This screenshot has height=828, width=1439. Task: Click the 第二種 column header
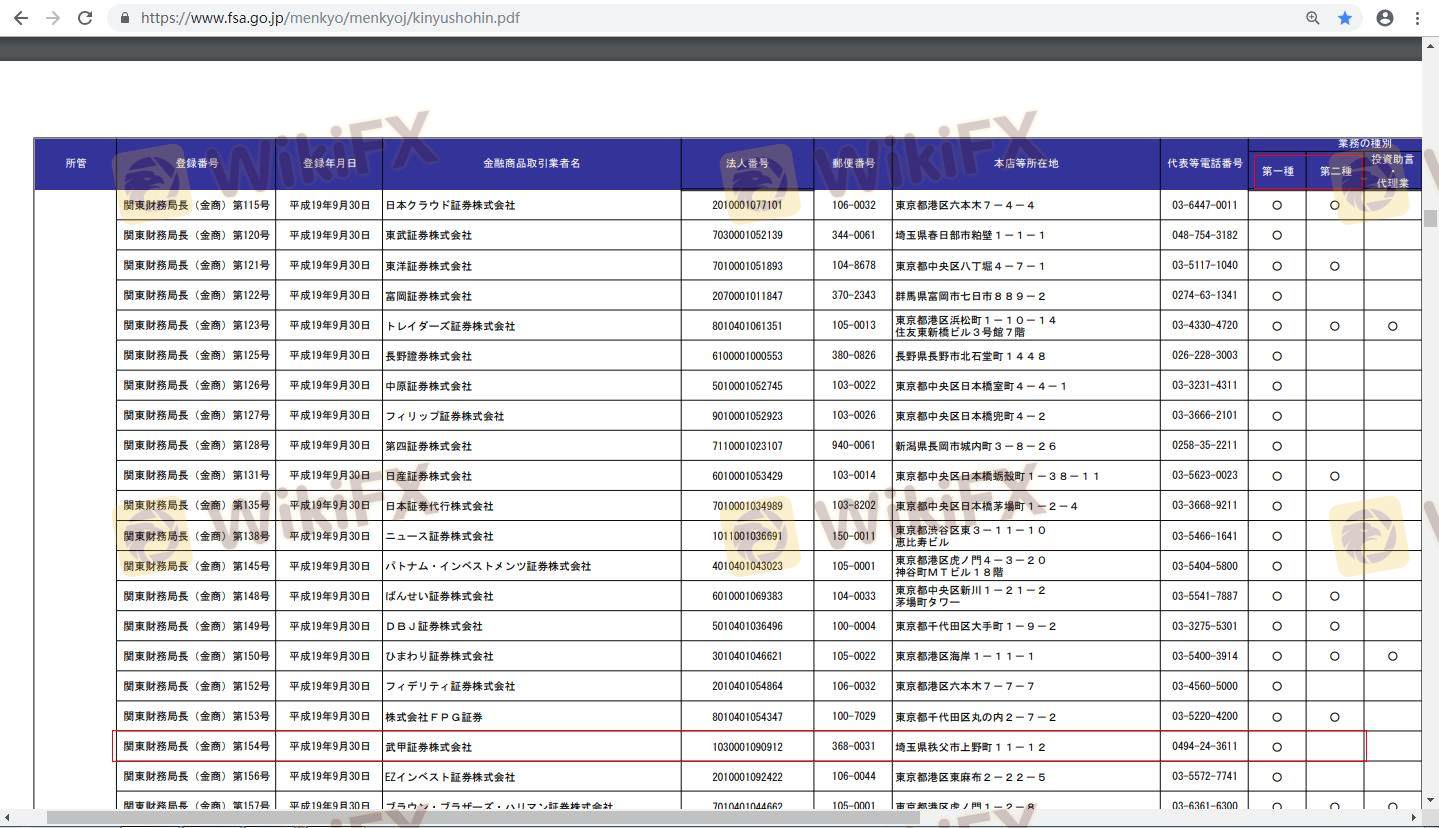[1335, 171]
